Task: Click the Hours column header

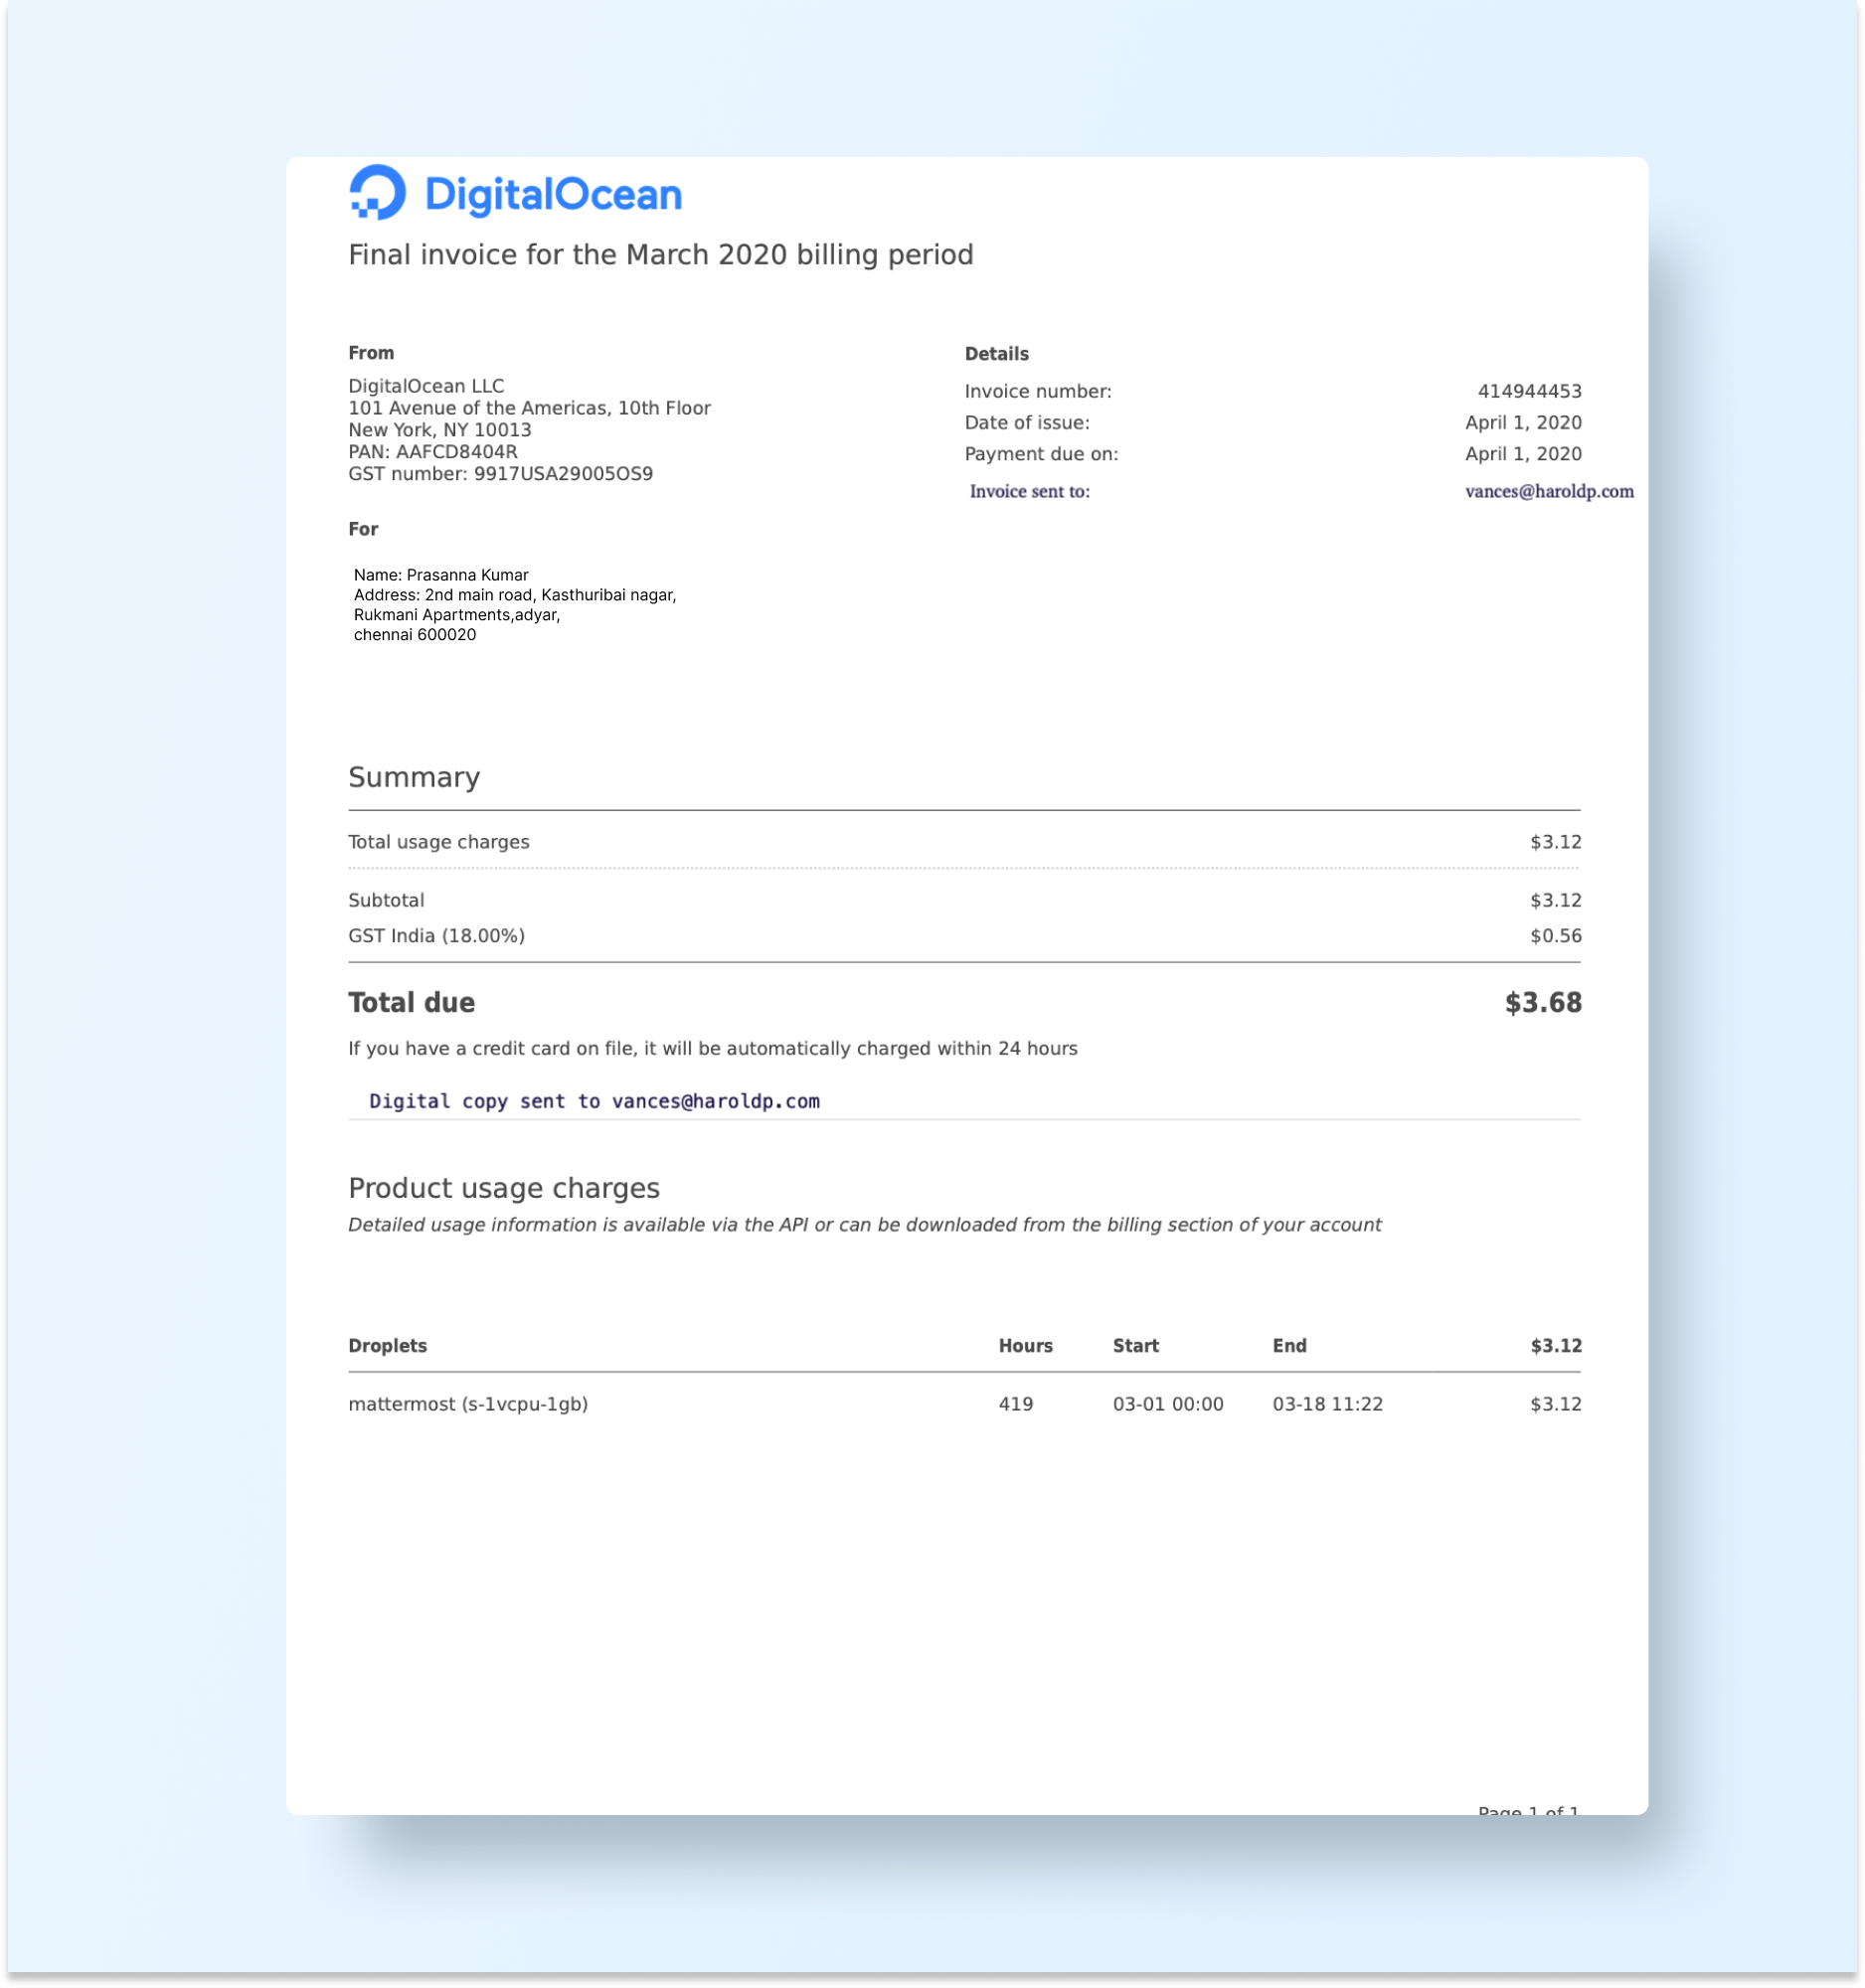Action: 1025,1346
